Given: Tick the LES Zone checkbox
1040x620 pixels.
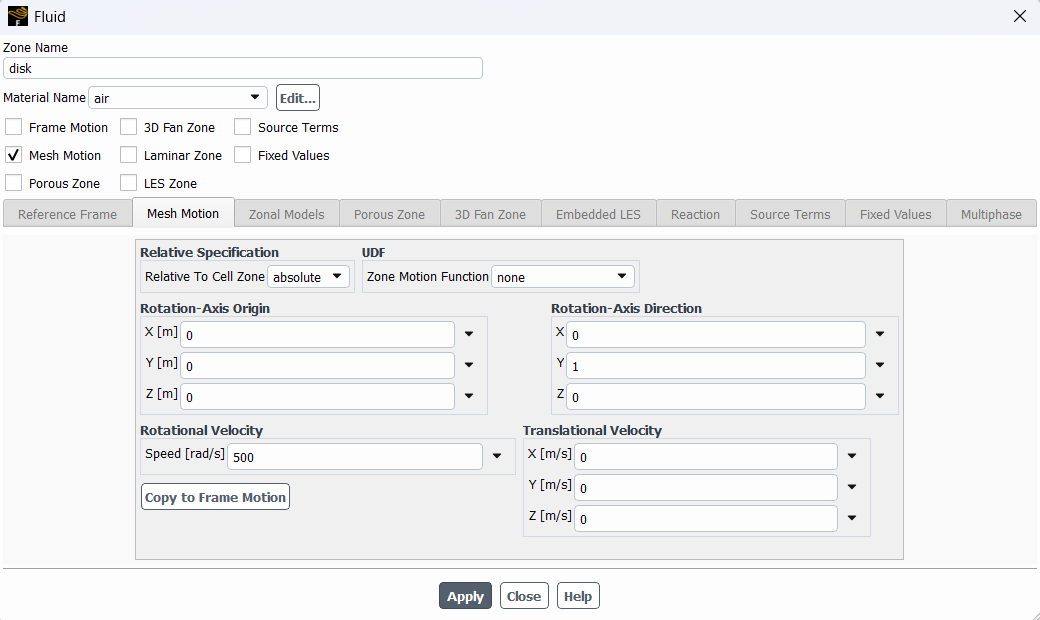Looking at the screenshot, I should click(x=129, y=183).
